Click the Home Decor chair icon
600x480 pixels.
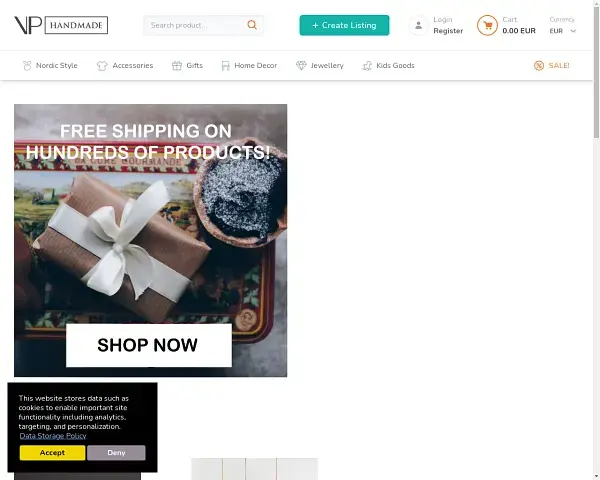[225, 65]
